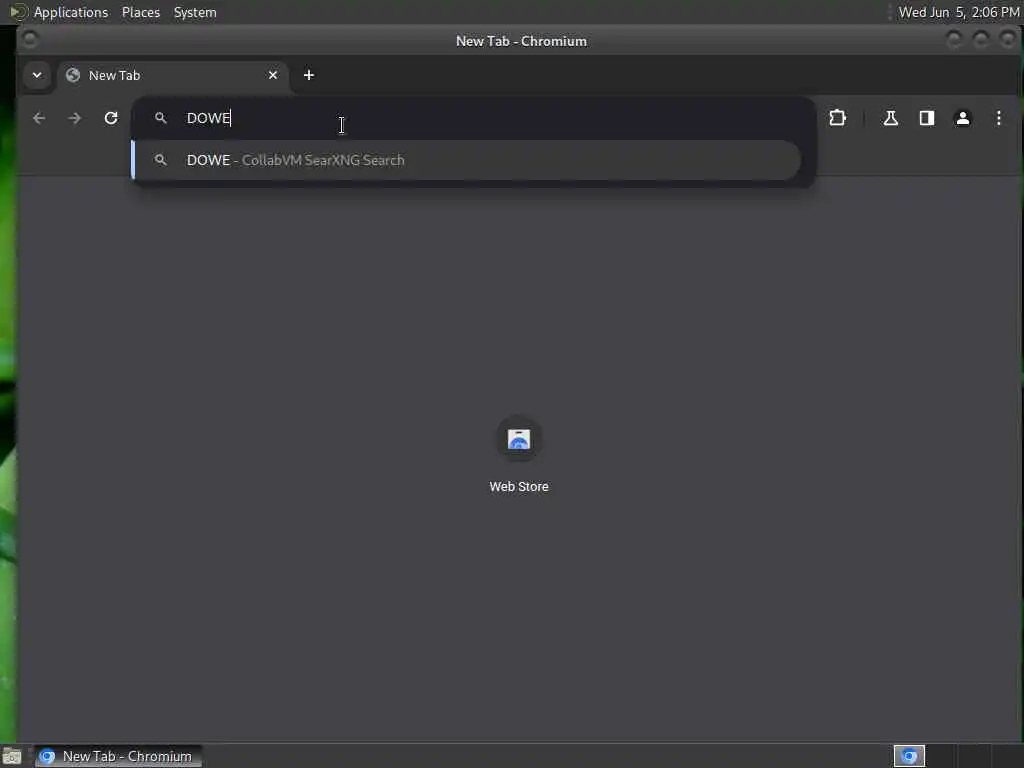Reload the page with the refresh icon

(x=111, y=118)
